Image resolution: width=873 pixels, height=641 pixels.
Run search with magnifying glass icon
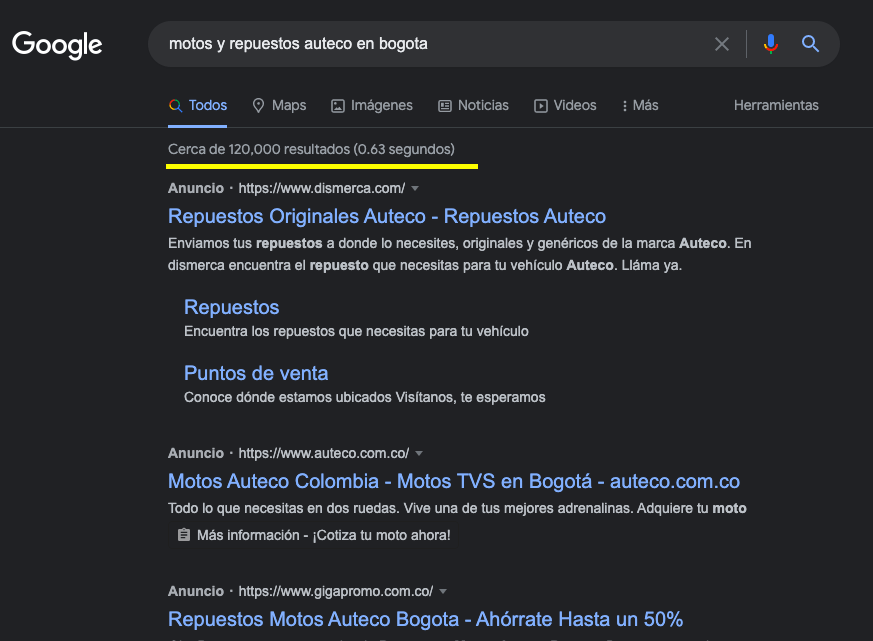(810, 43)
